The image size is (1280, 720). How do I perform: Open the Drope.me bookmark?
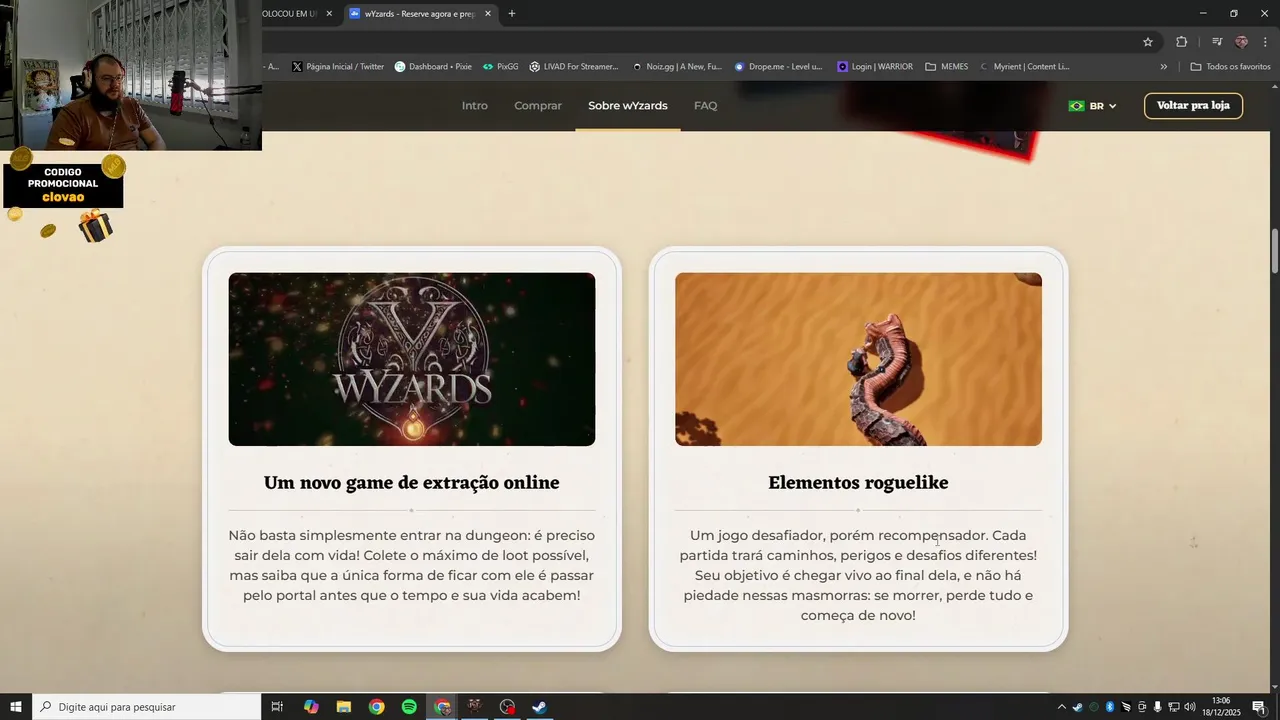point(778,67)
